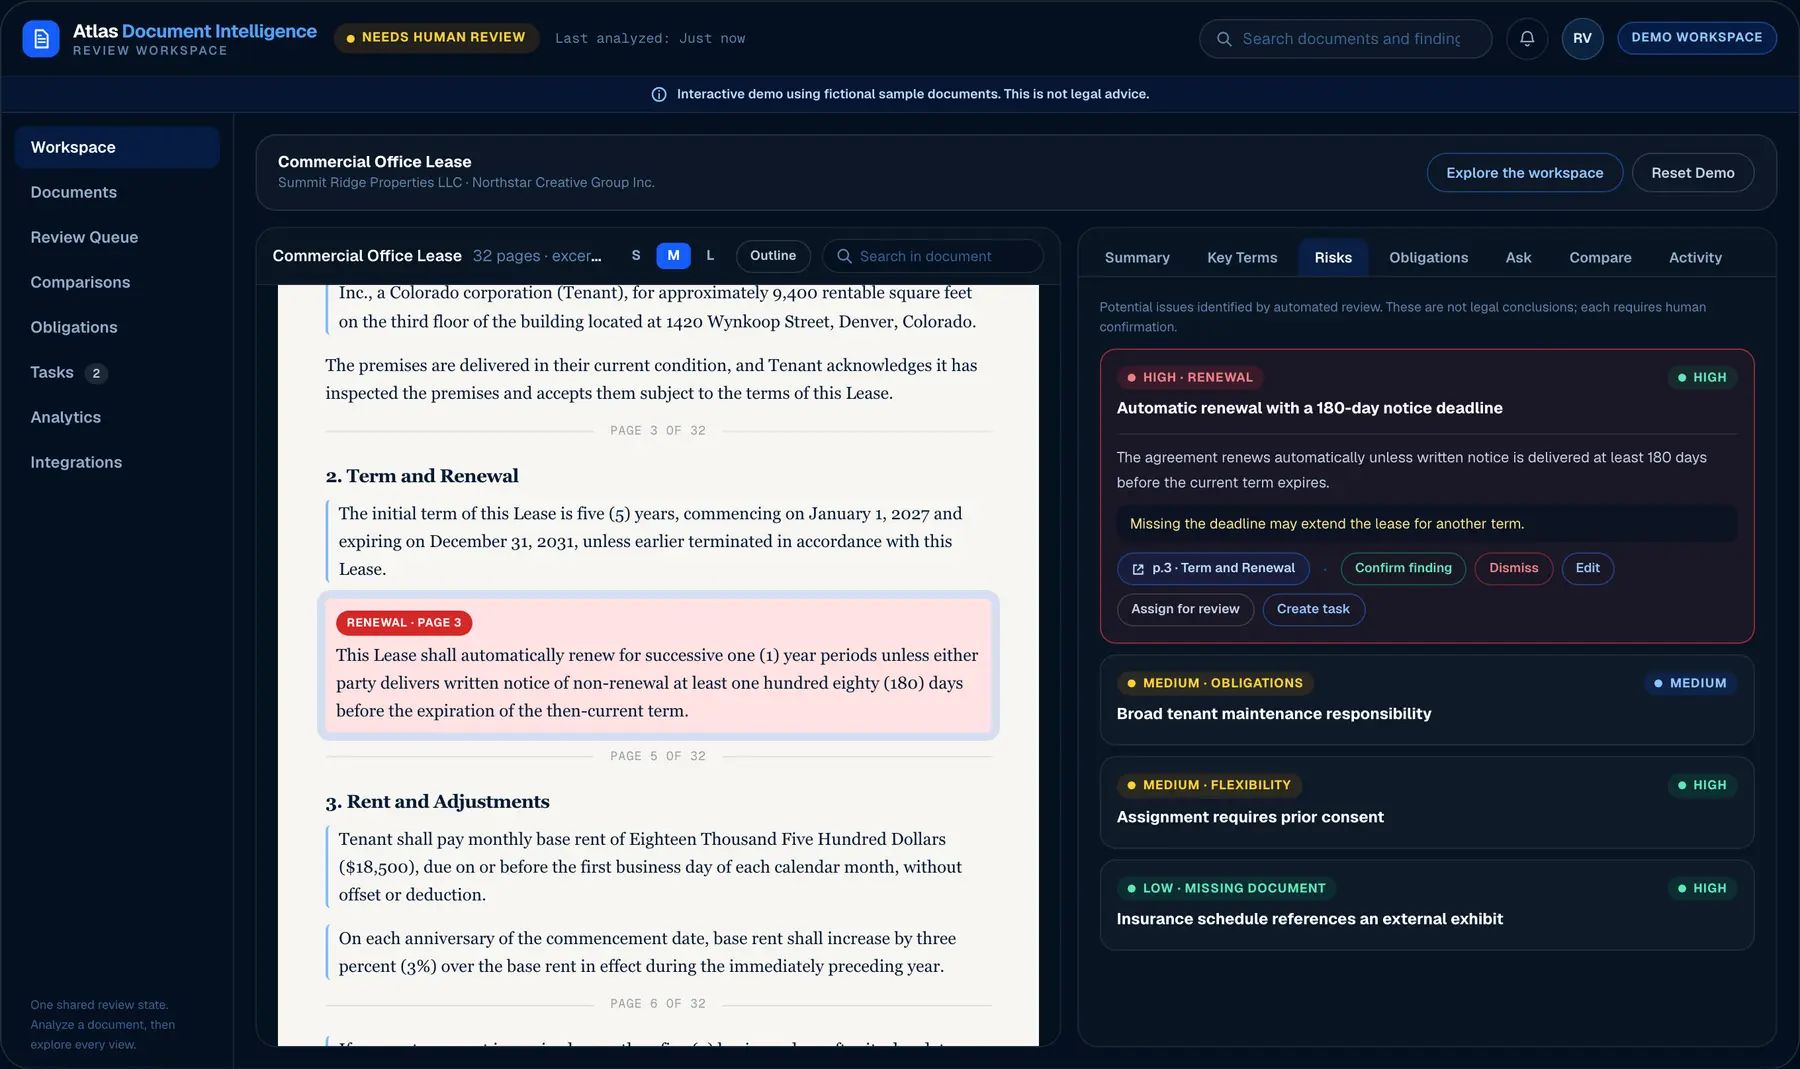Collapse the Automatic renewal 180-day notice risk
Viewport: 1800px width, 1069px height.
click(1427, 393)
